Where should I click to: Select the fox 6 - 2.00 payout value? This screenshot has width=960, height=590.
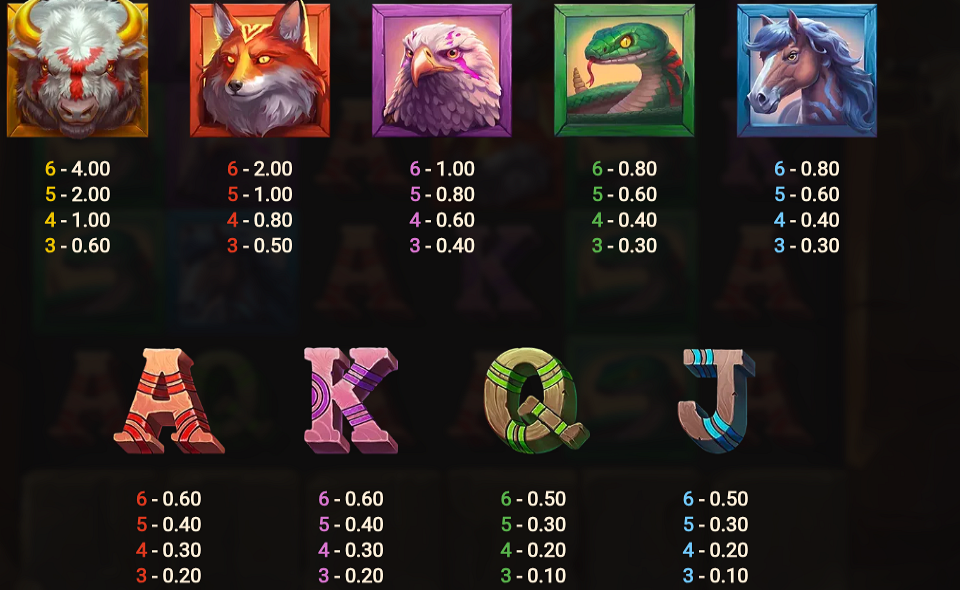[260, 169]
